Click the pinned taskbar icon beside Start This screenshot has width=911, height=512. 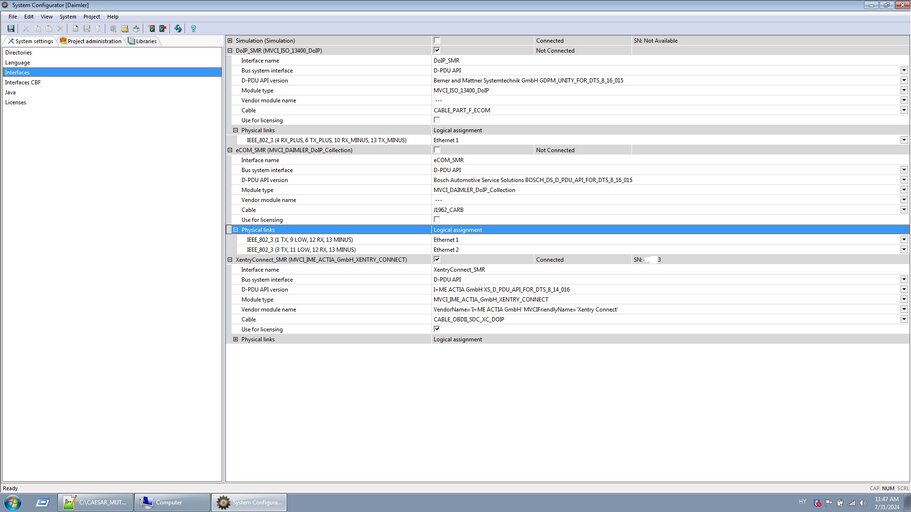(42, 502)
